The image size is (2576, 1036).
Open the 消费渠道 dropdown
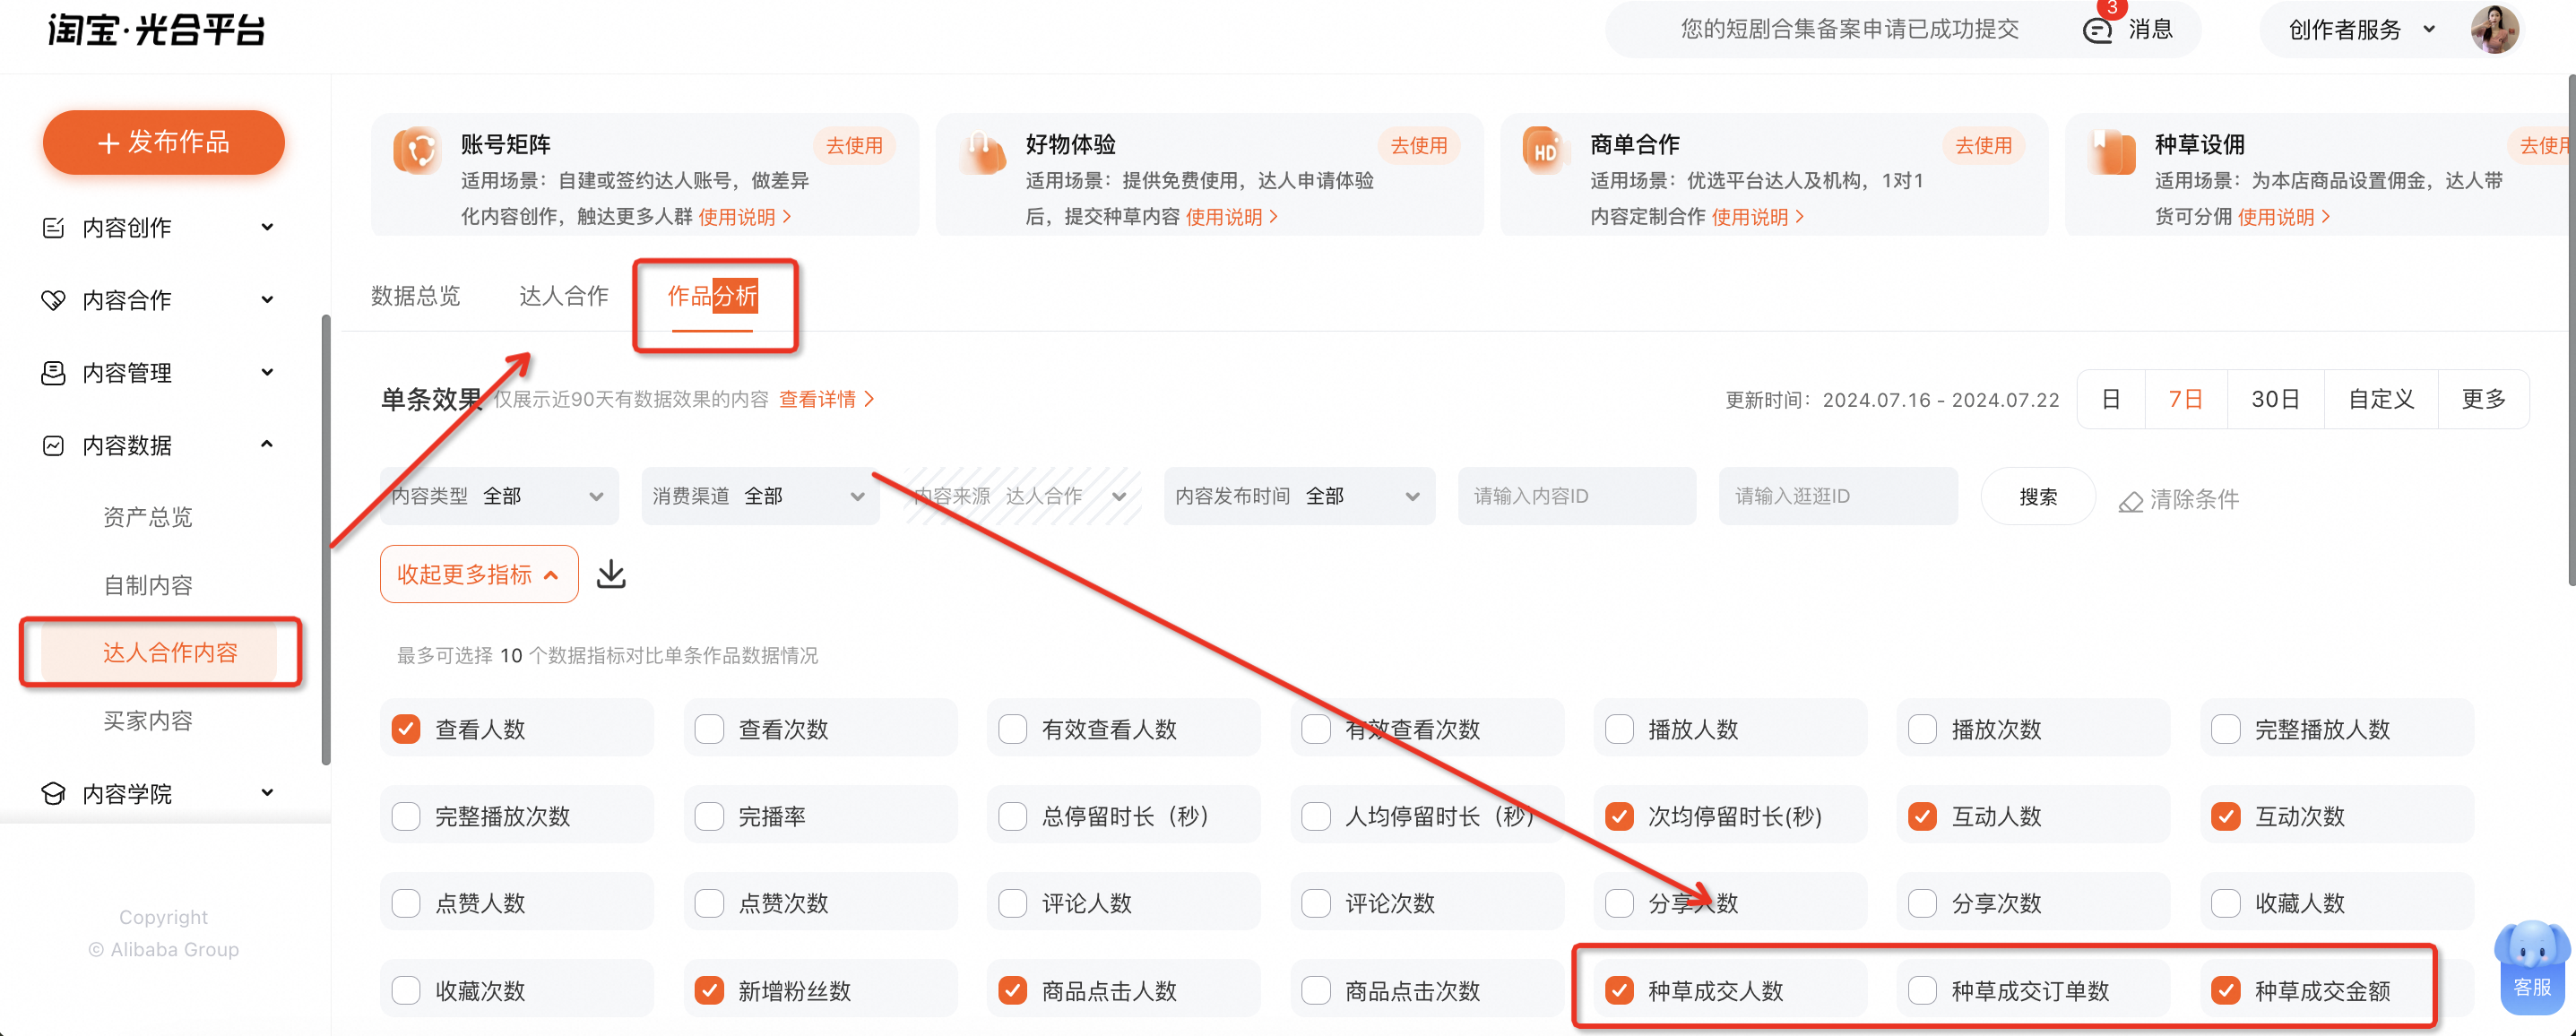pyautogui.click(x=760, y=496)
